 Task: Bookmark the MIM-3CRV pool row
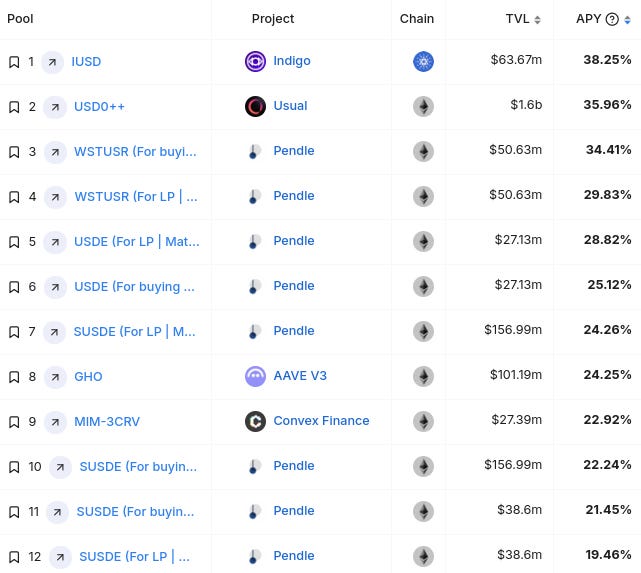(14, 422)
